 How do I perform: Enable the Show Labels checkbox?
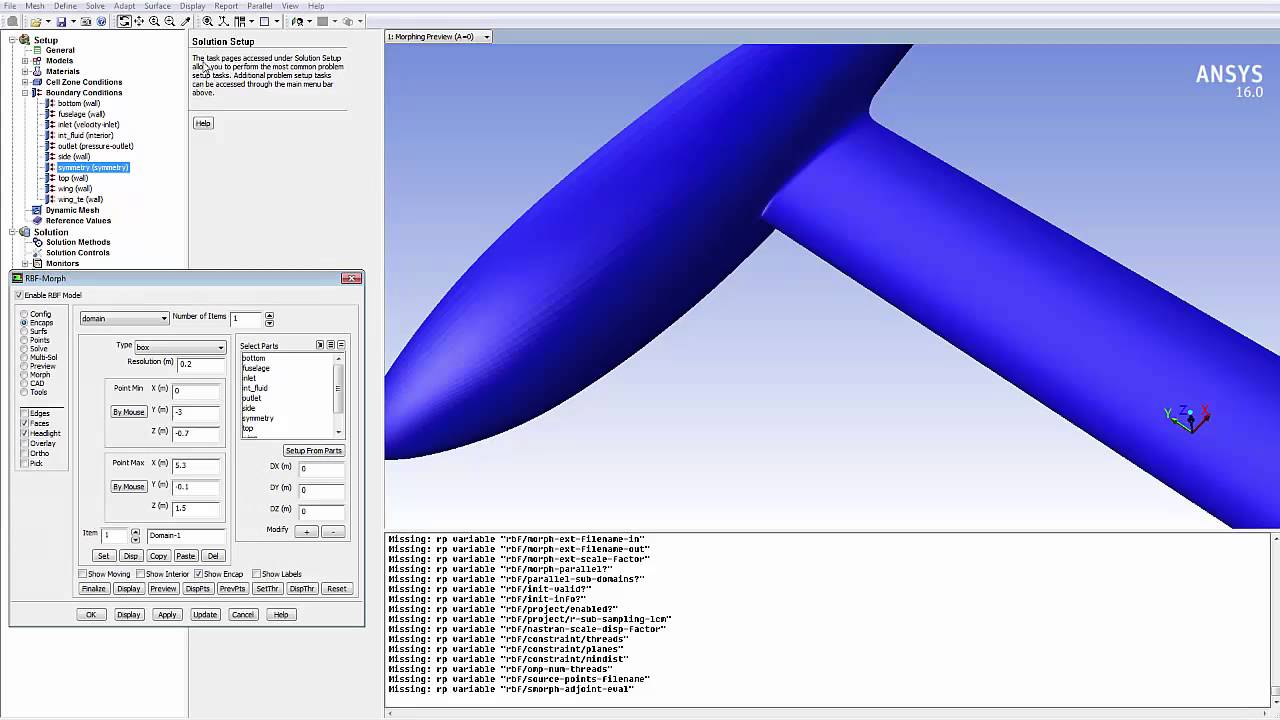[x=257, y=574]
